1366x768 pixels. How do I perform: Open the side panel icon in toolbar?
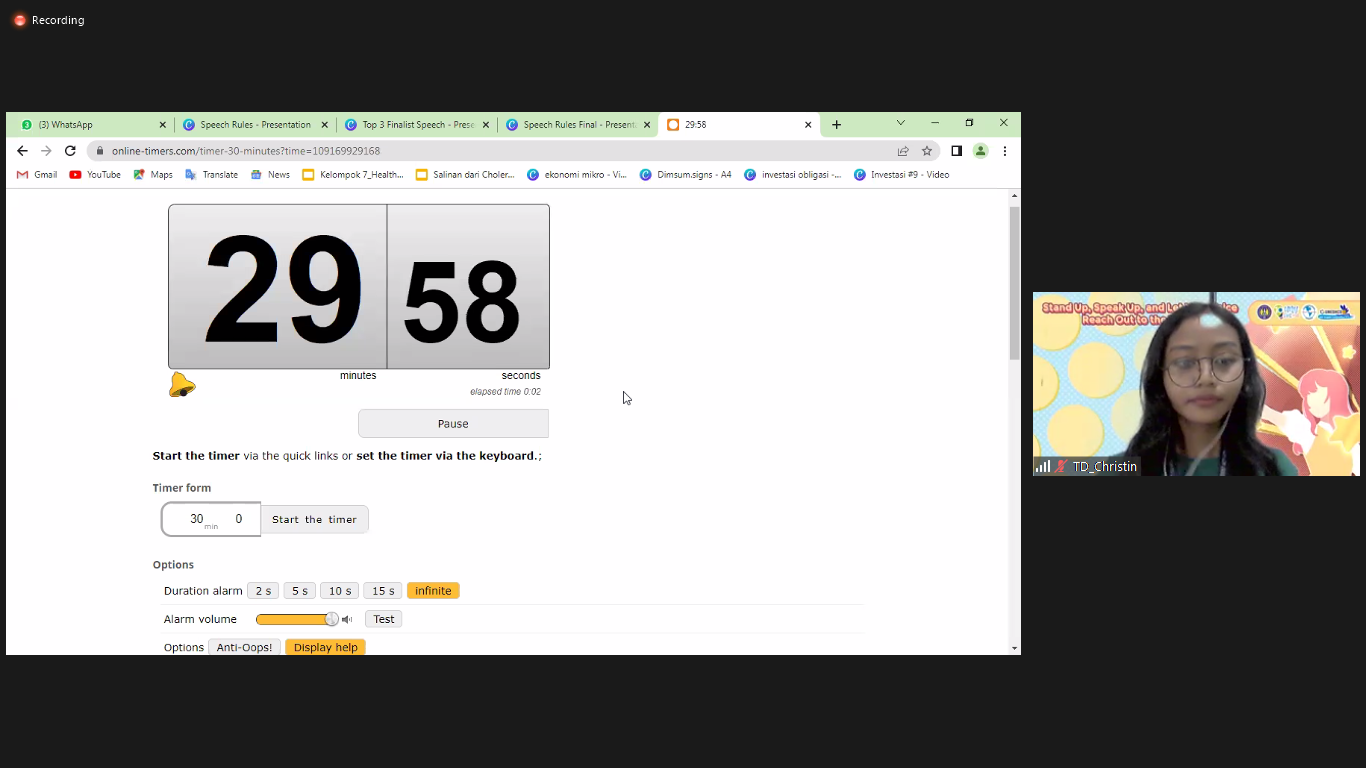coord(956,151)
